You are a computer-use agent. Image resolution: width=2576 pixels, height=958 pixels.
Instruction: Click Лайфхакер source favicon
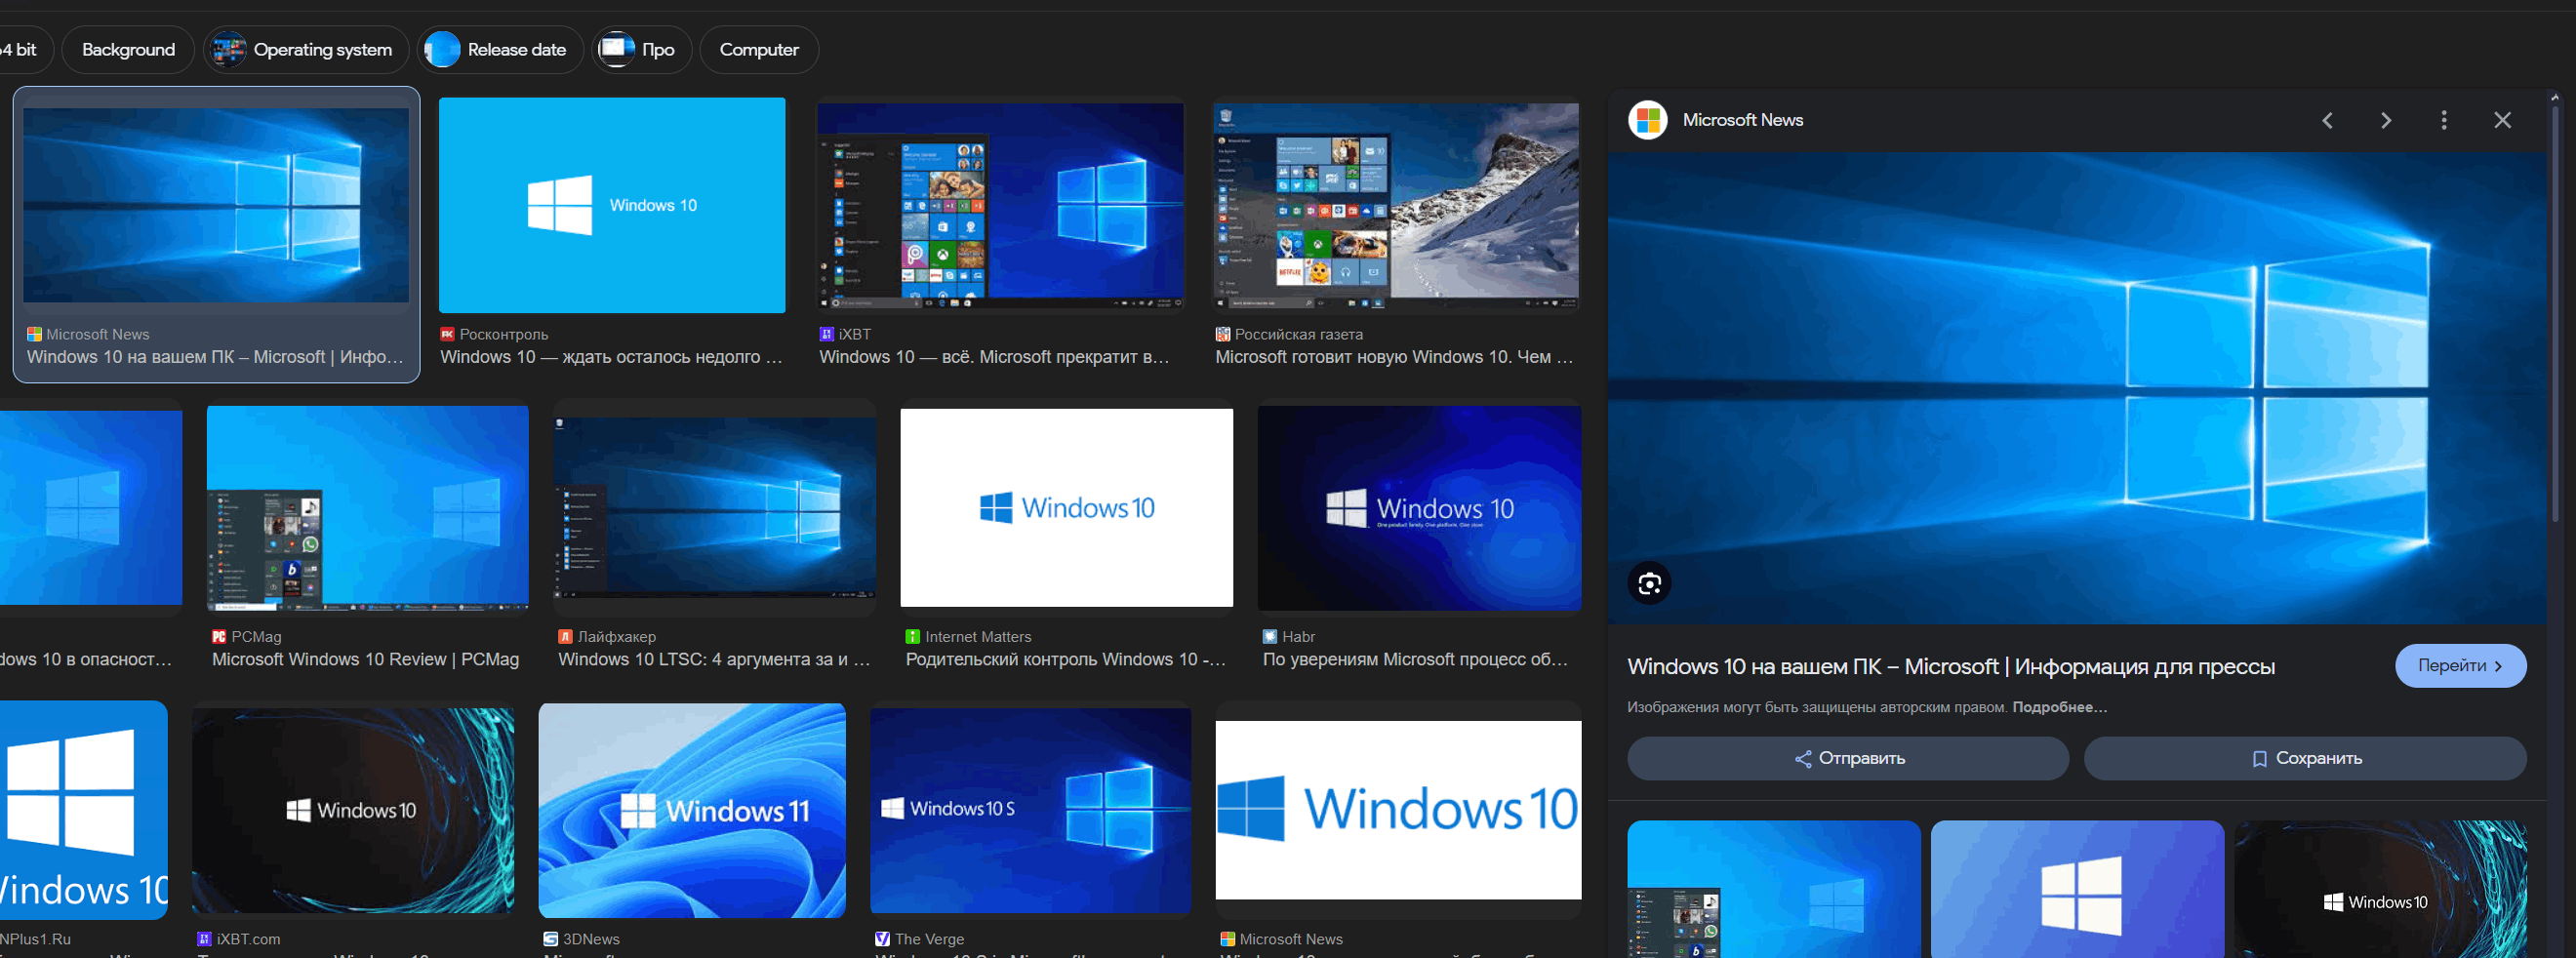565,637
